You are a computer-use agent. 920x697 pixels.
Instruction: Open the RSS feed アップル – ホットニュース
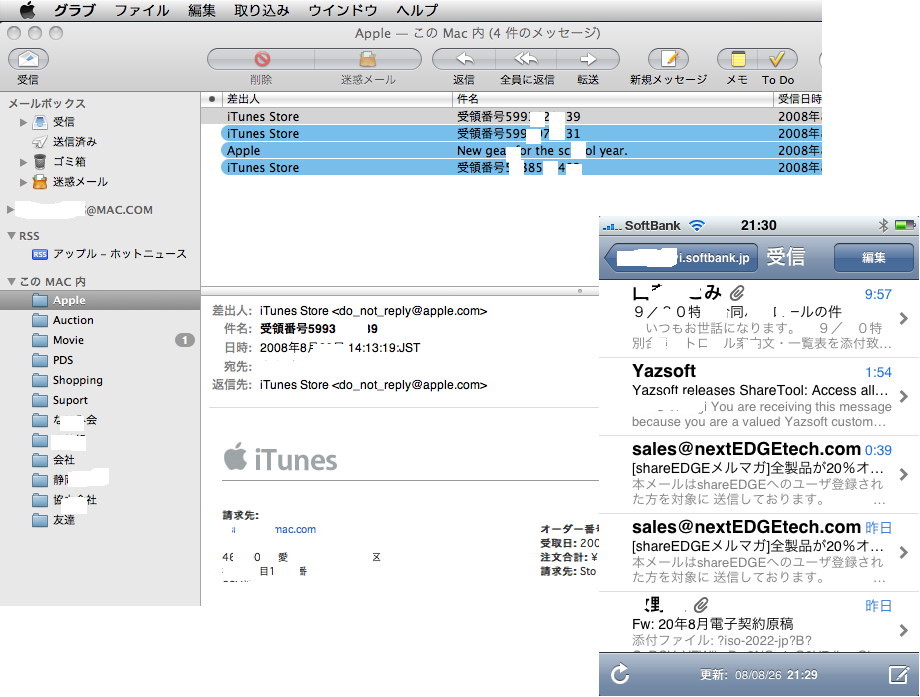pos(120,253)
